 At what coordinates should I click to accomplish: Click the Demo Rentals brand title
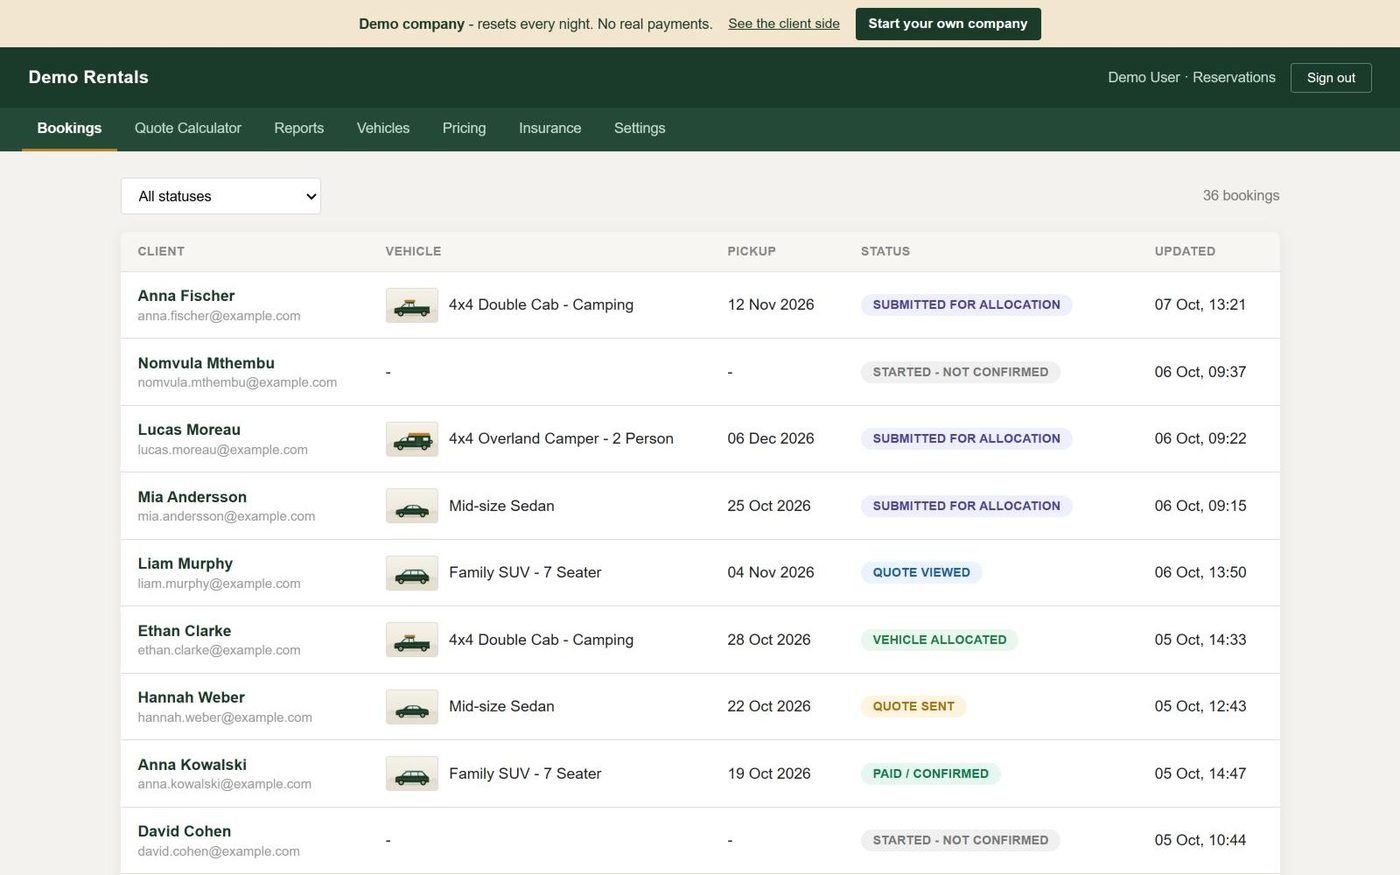[88, 77]
